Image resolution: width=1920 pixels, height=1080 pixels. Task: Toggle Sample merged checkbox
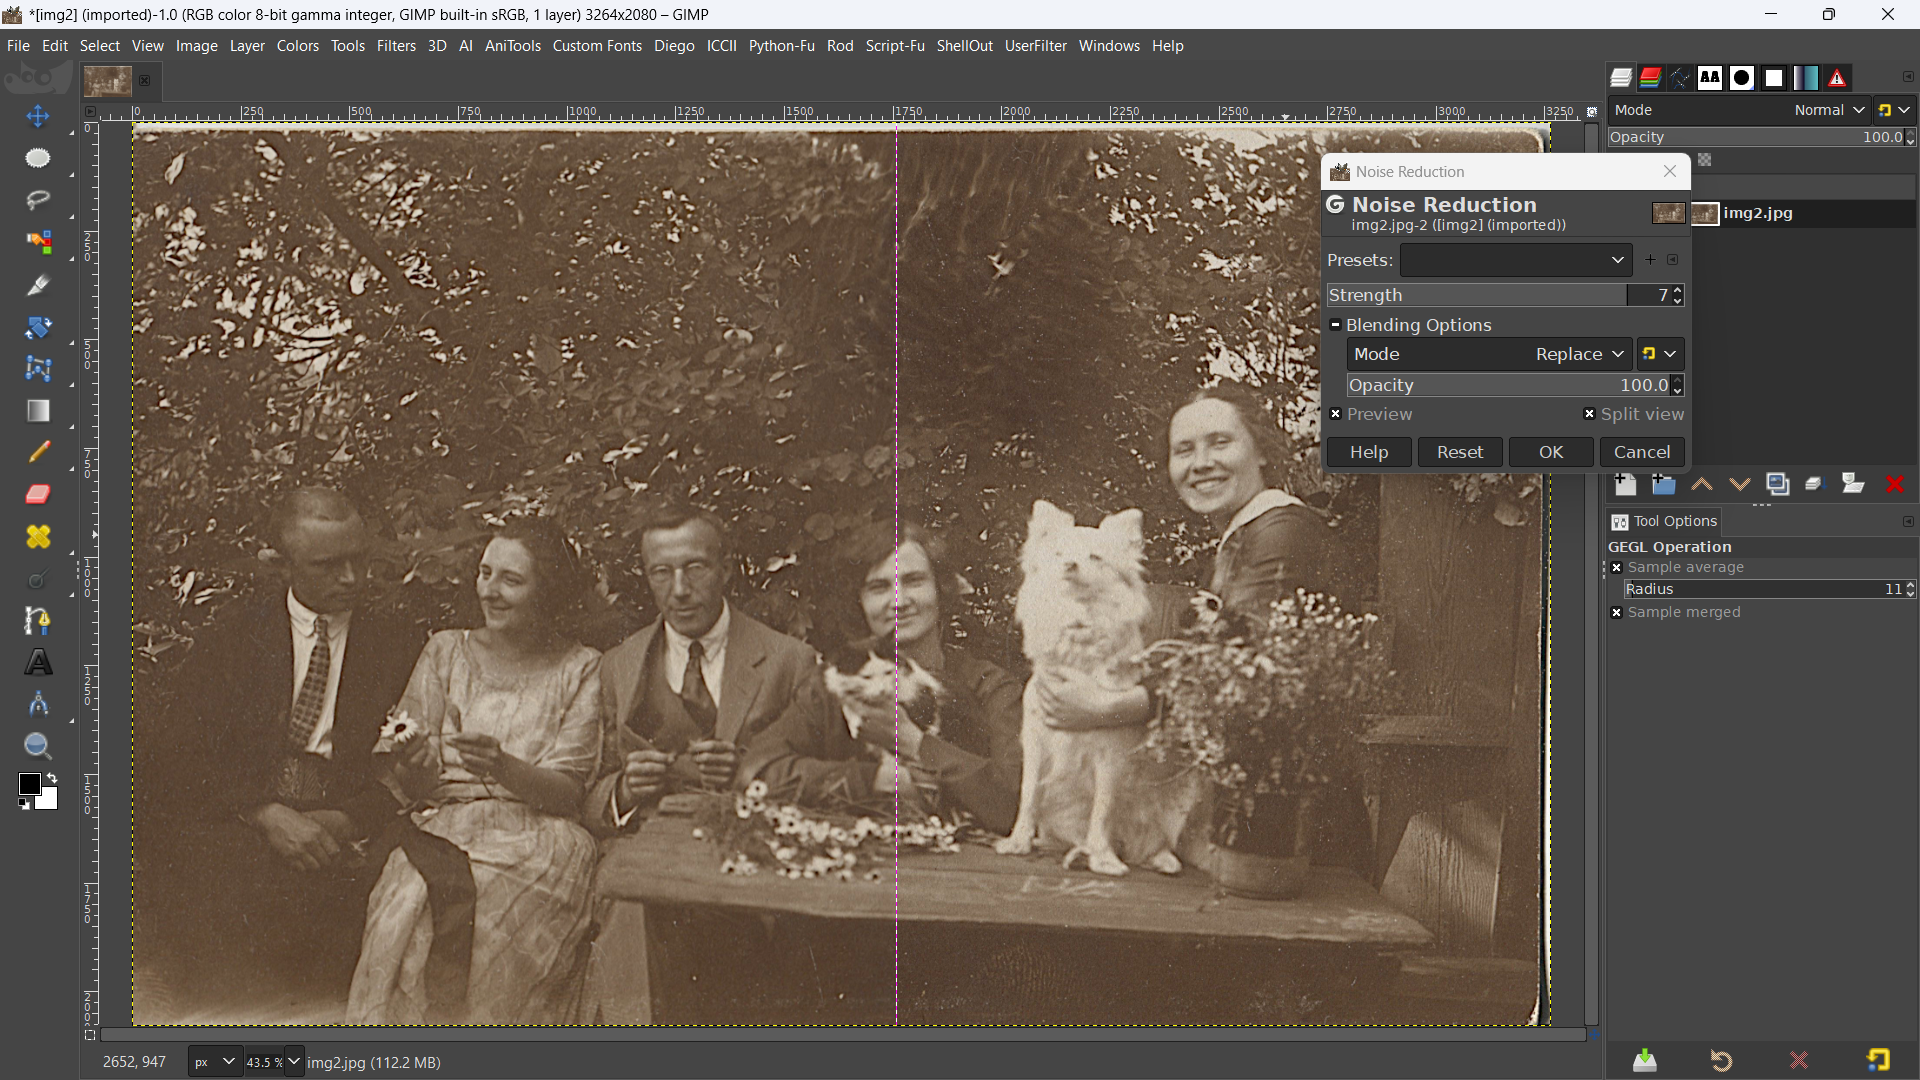pos(1617,612)
